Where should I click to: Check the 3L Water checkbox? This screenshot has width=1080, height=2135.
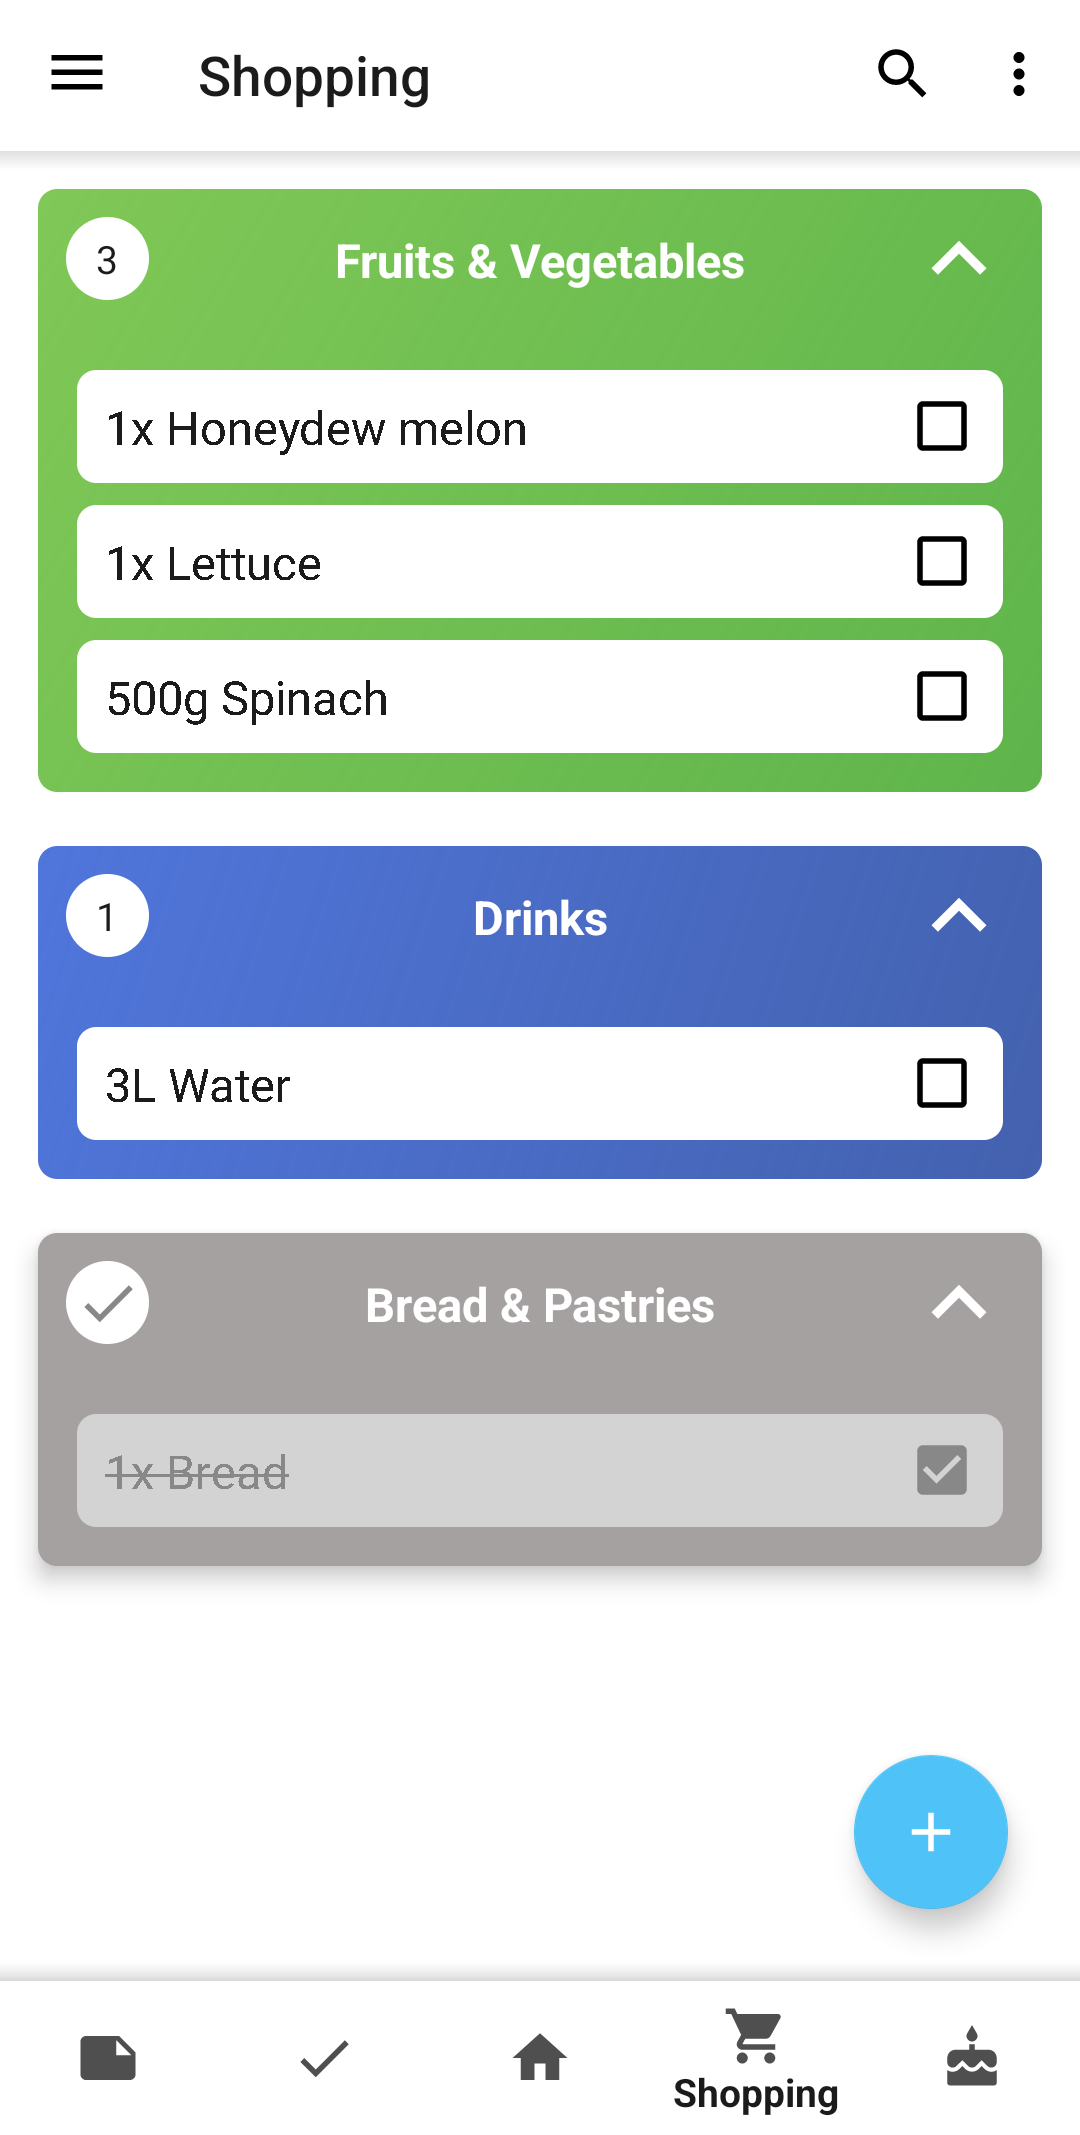pos(941,1084)
